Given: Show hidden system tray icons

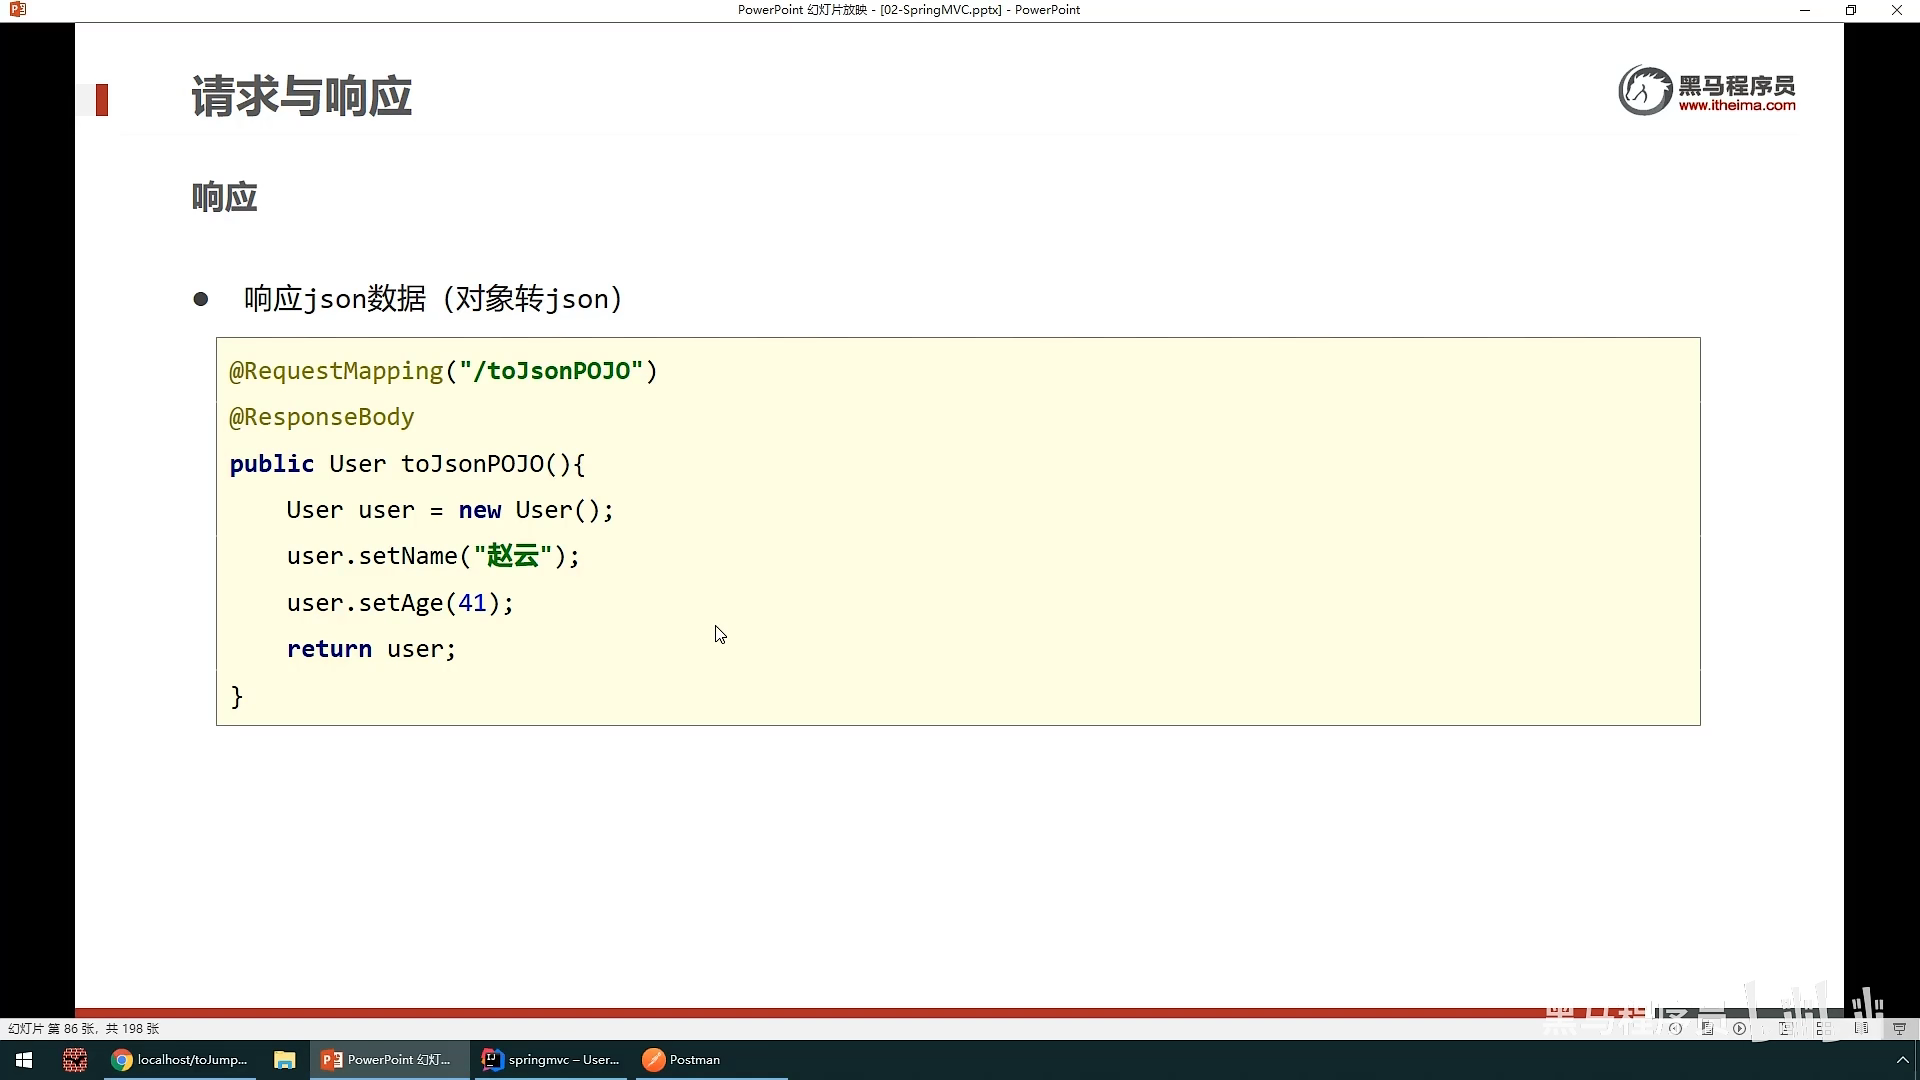Looking at the screenshot, I should [1902, 1060].
